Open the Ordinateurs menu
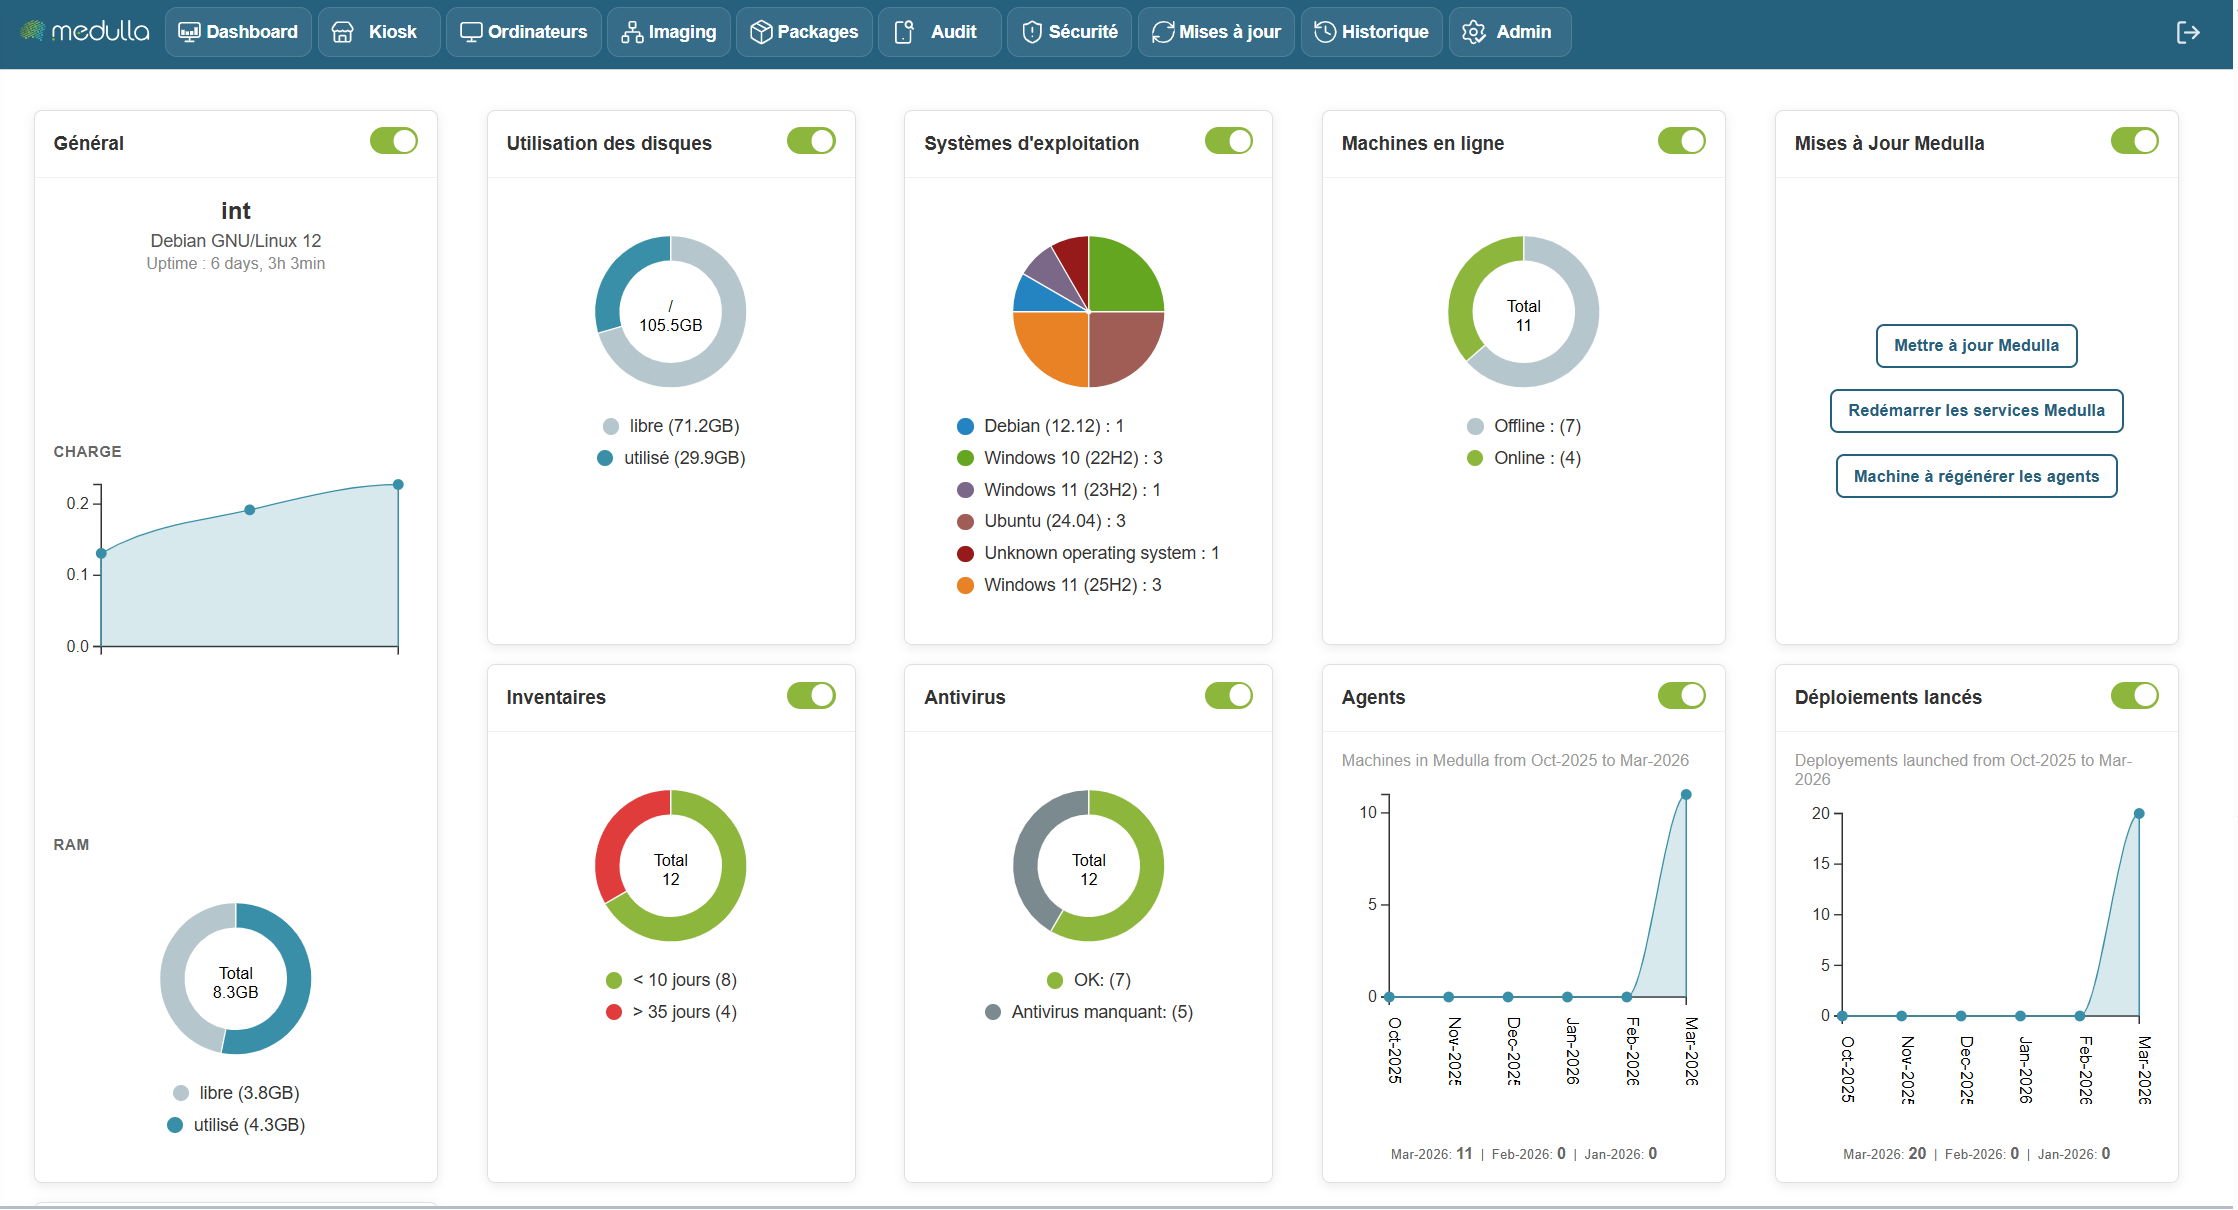 (x=524, y=33)
